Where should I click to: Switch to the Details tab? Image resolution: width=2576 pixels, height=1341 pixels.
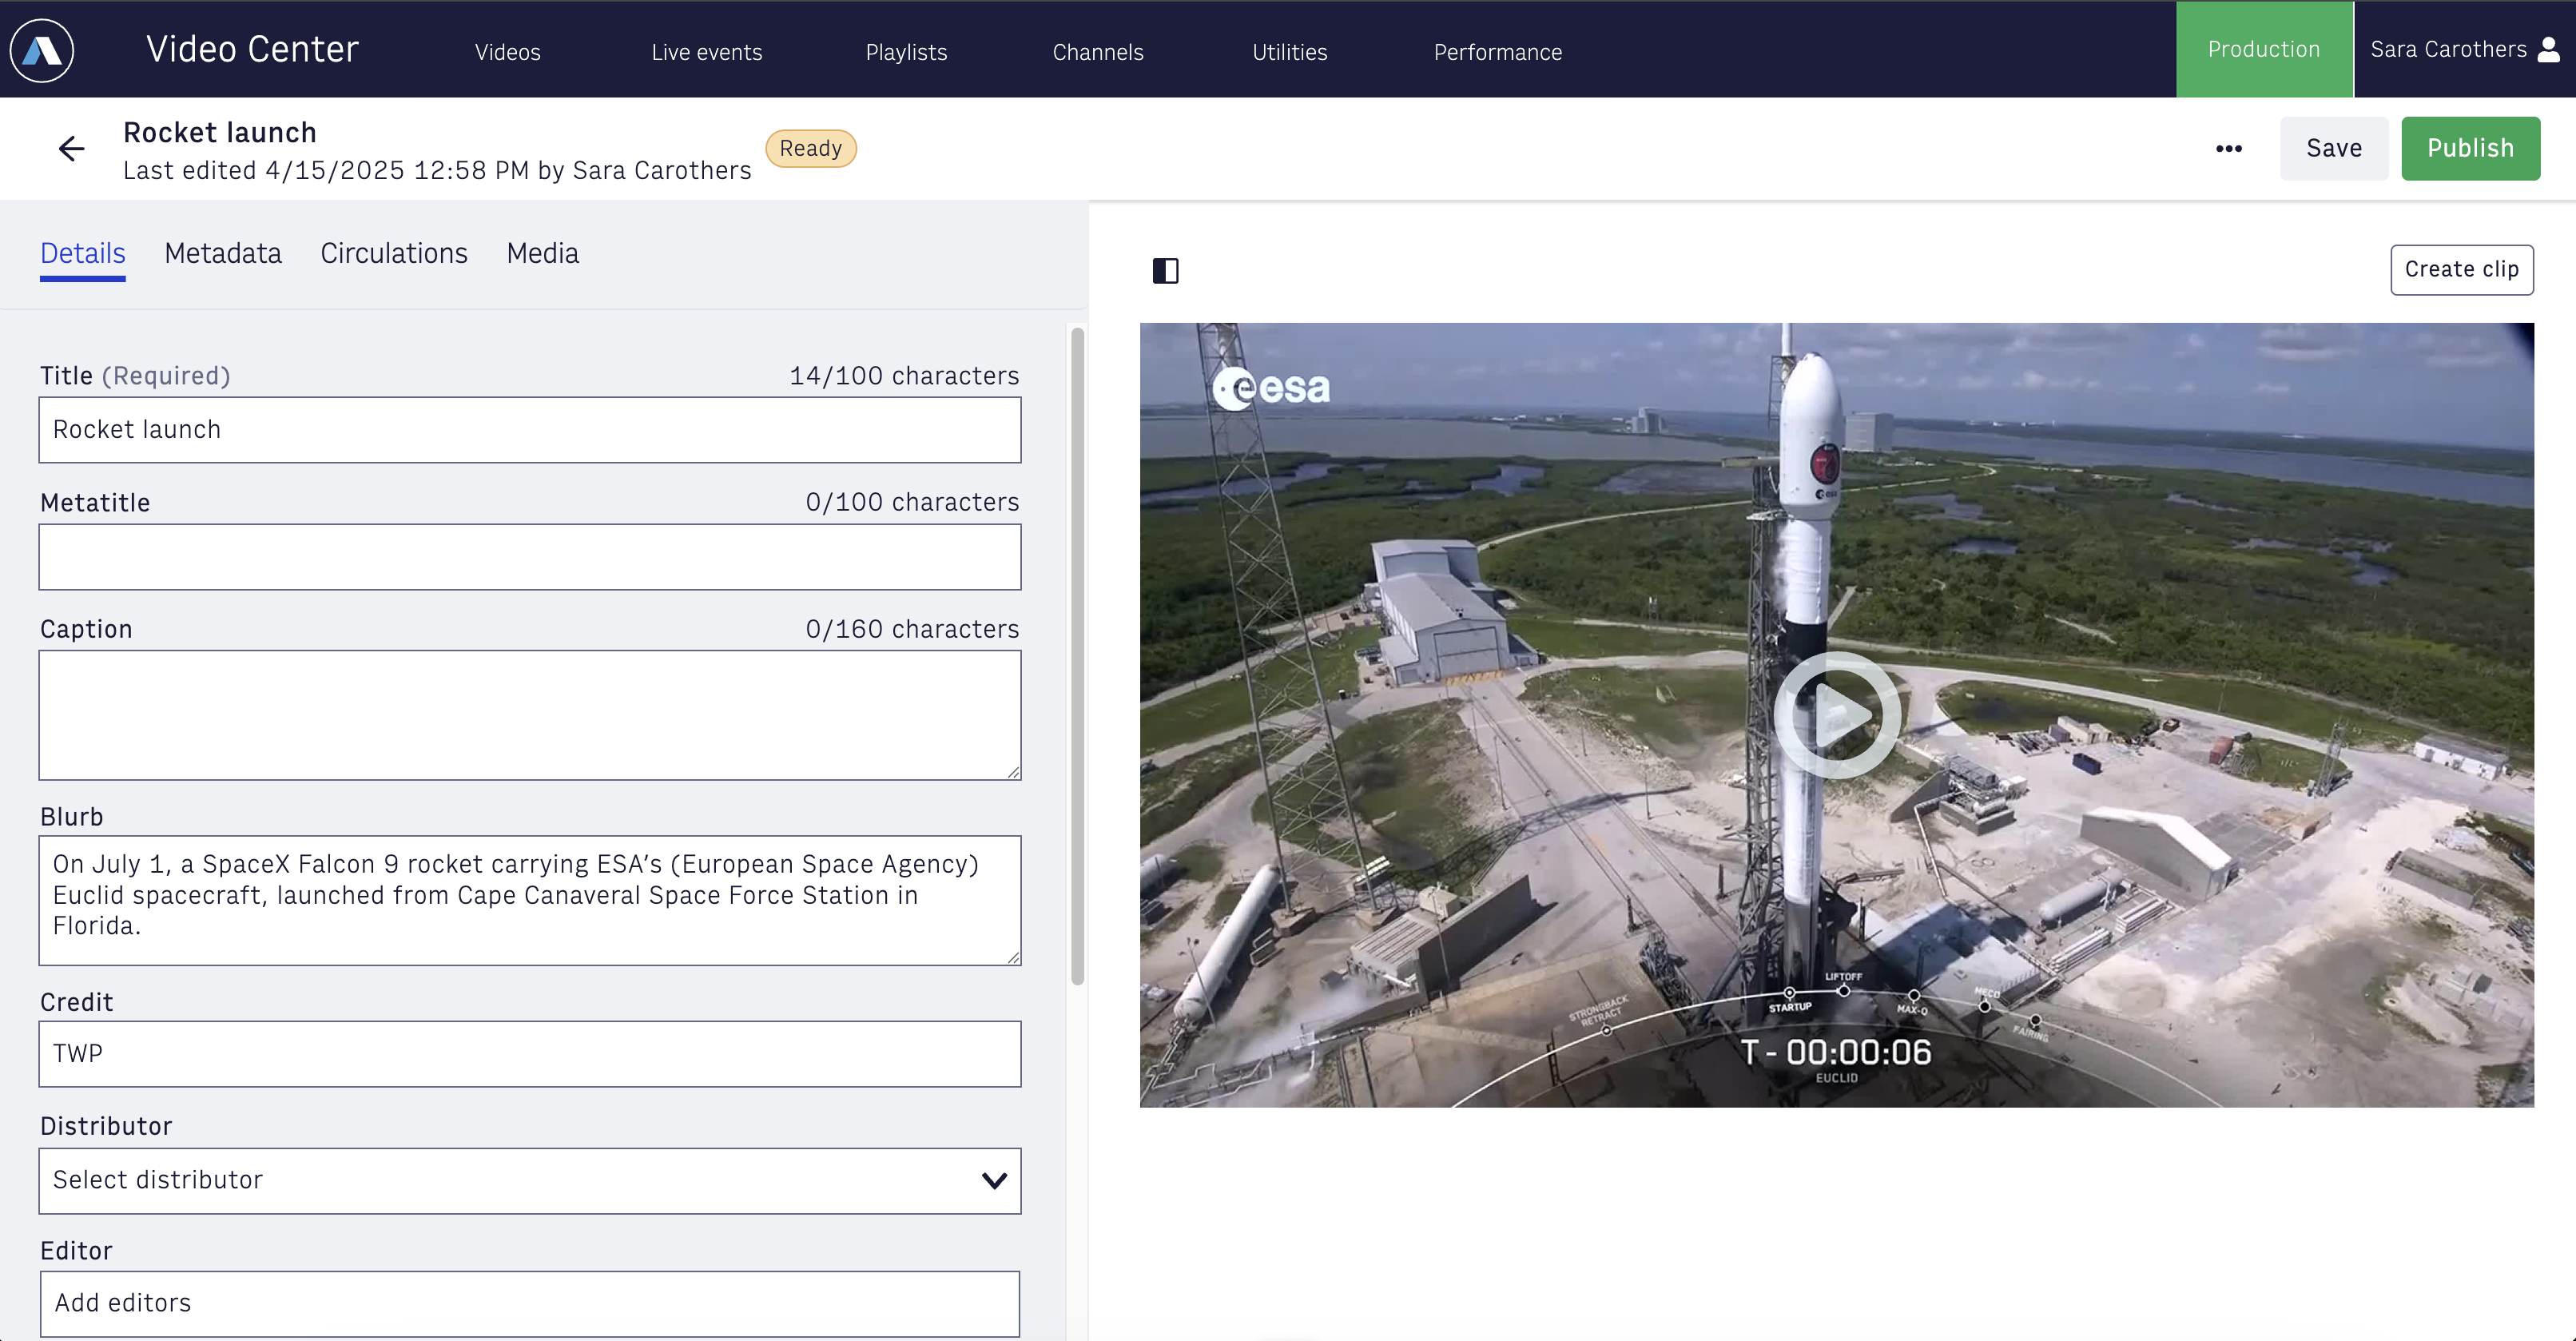click(x=83, y=254)
